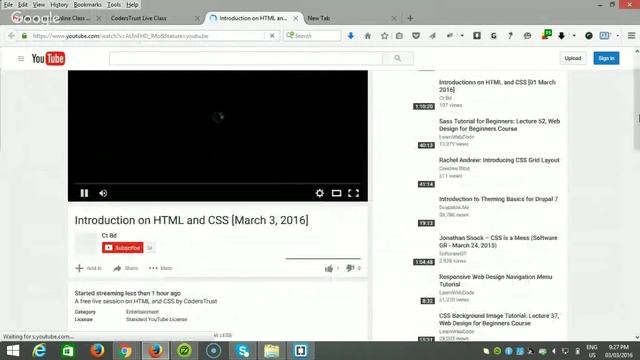Image resolution: width=640 pixels, height=360 pixels.
Task: Open the Edit menu
Action: coord(23,5)
